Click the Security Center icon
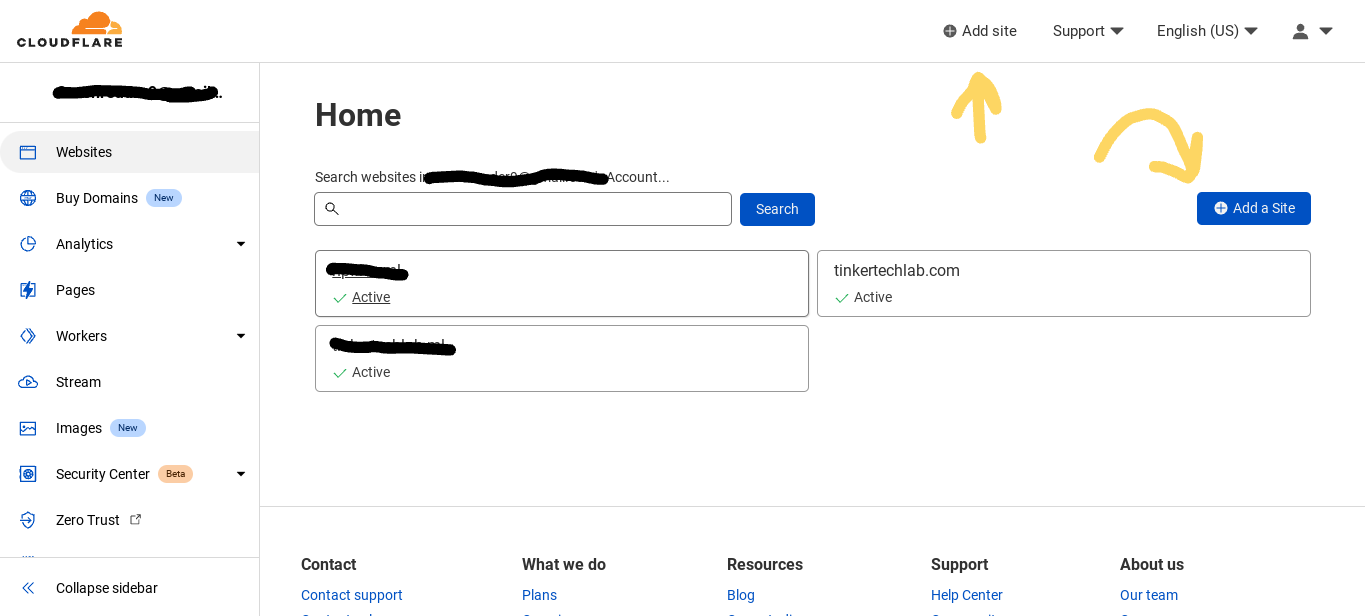Image resolution: width=1365 pixels, height=616 pixels. (28, 474)
